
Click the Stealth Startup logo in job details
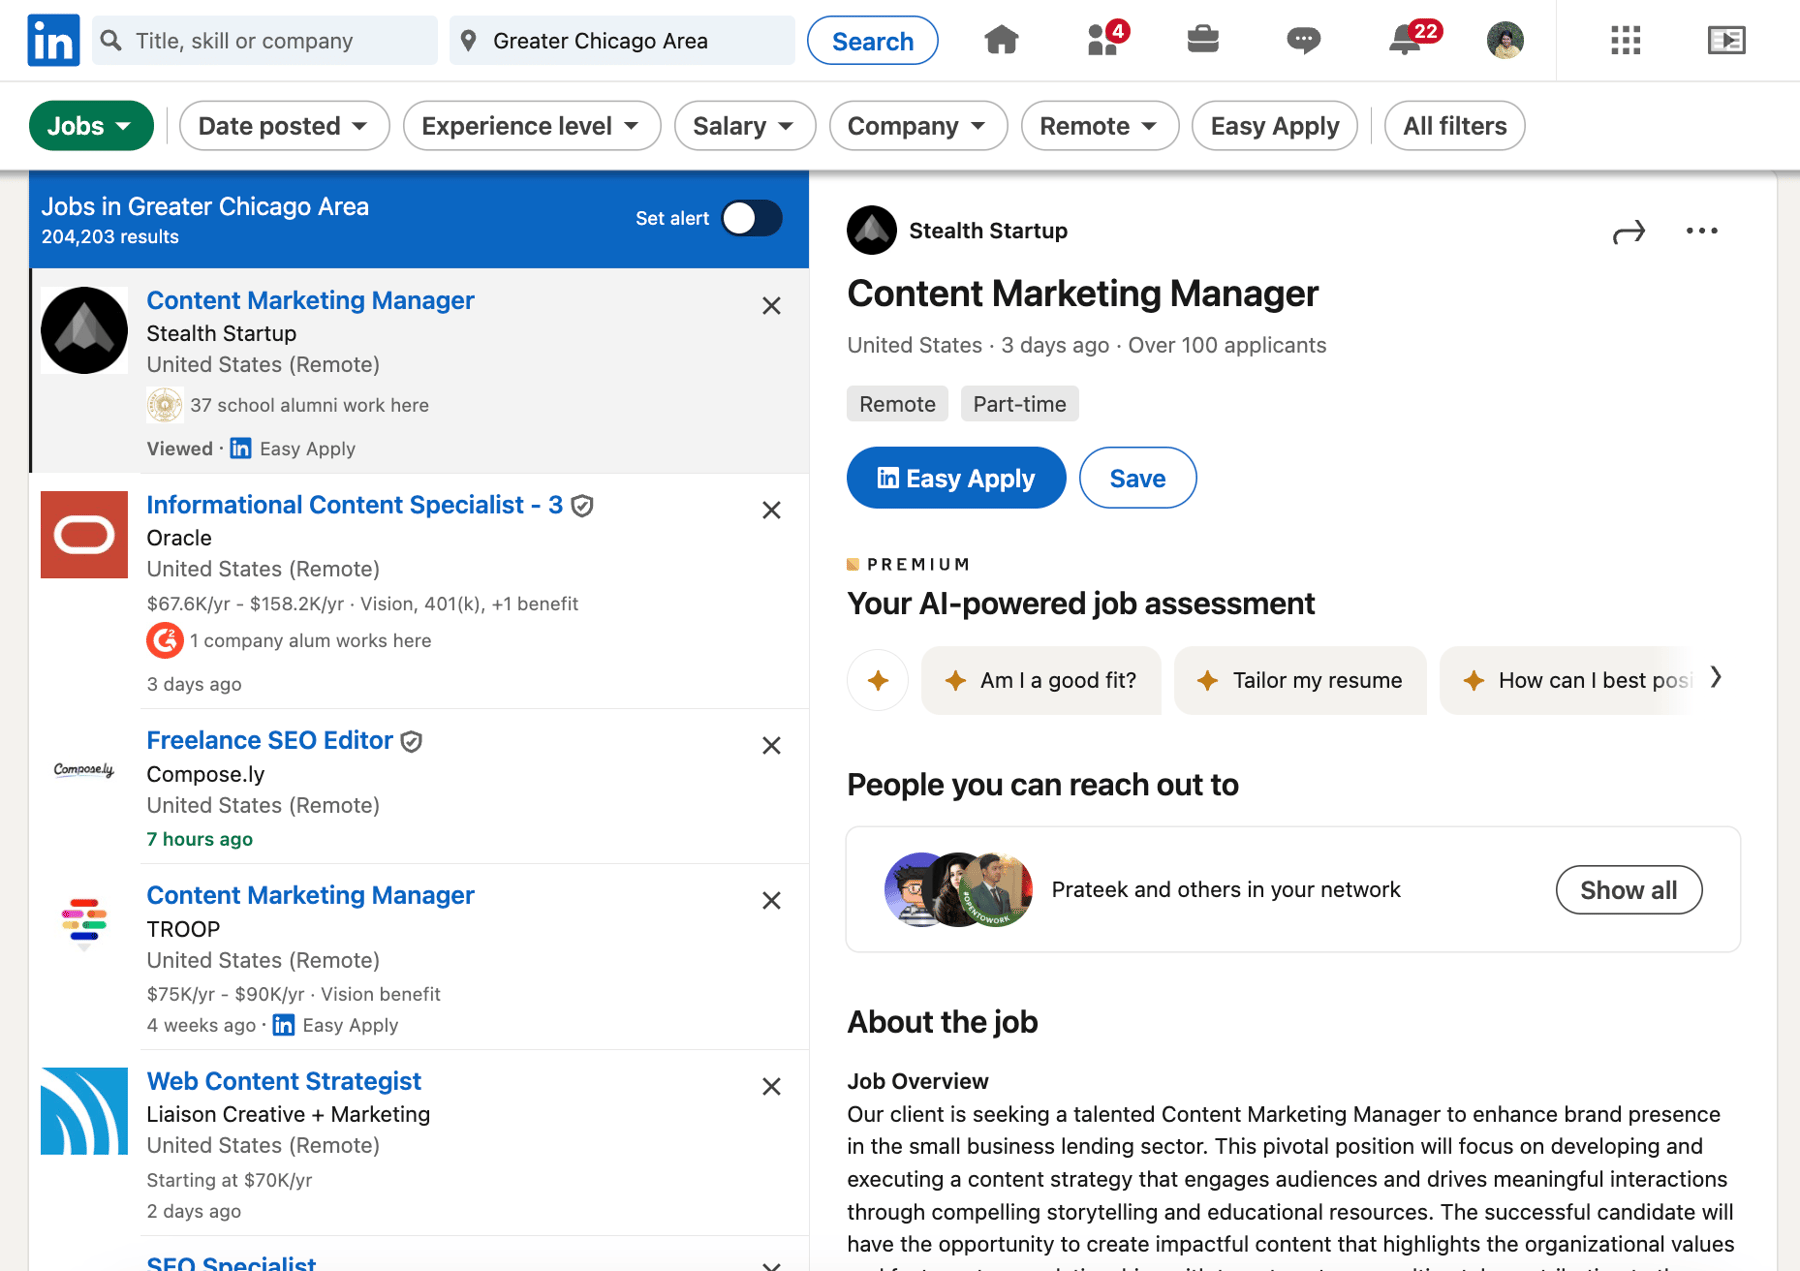coord(872,231)
